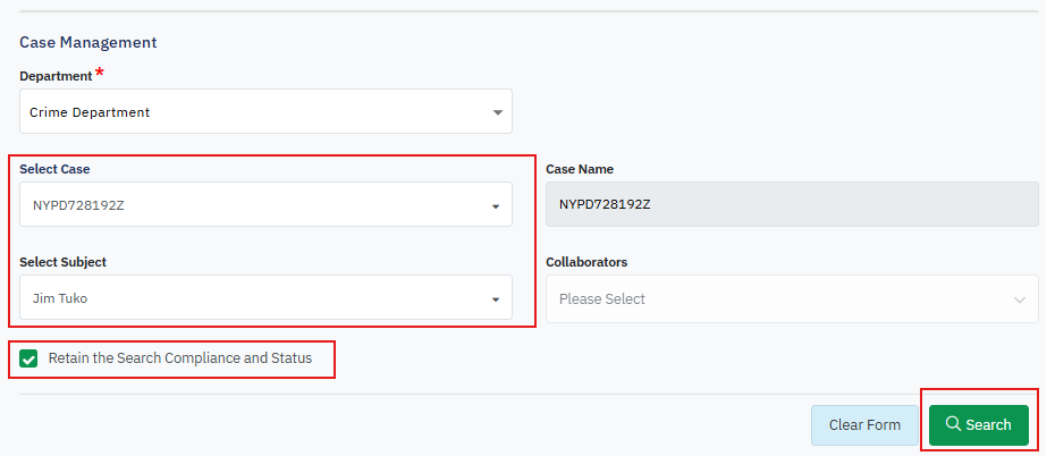Click the Department dropdown arrow
Image resolution: width=1047 pixels, height=456 pixels.
(497, 113)
